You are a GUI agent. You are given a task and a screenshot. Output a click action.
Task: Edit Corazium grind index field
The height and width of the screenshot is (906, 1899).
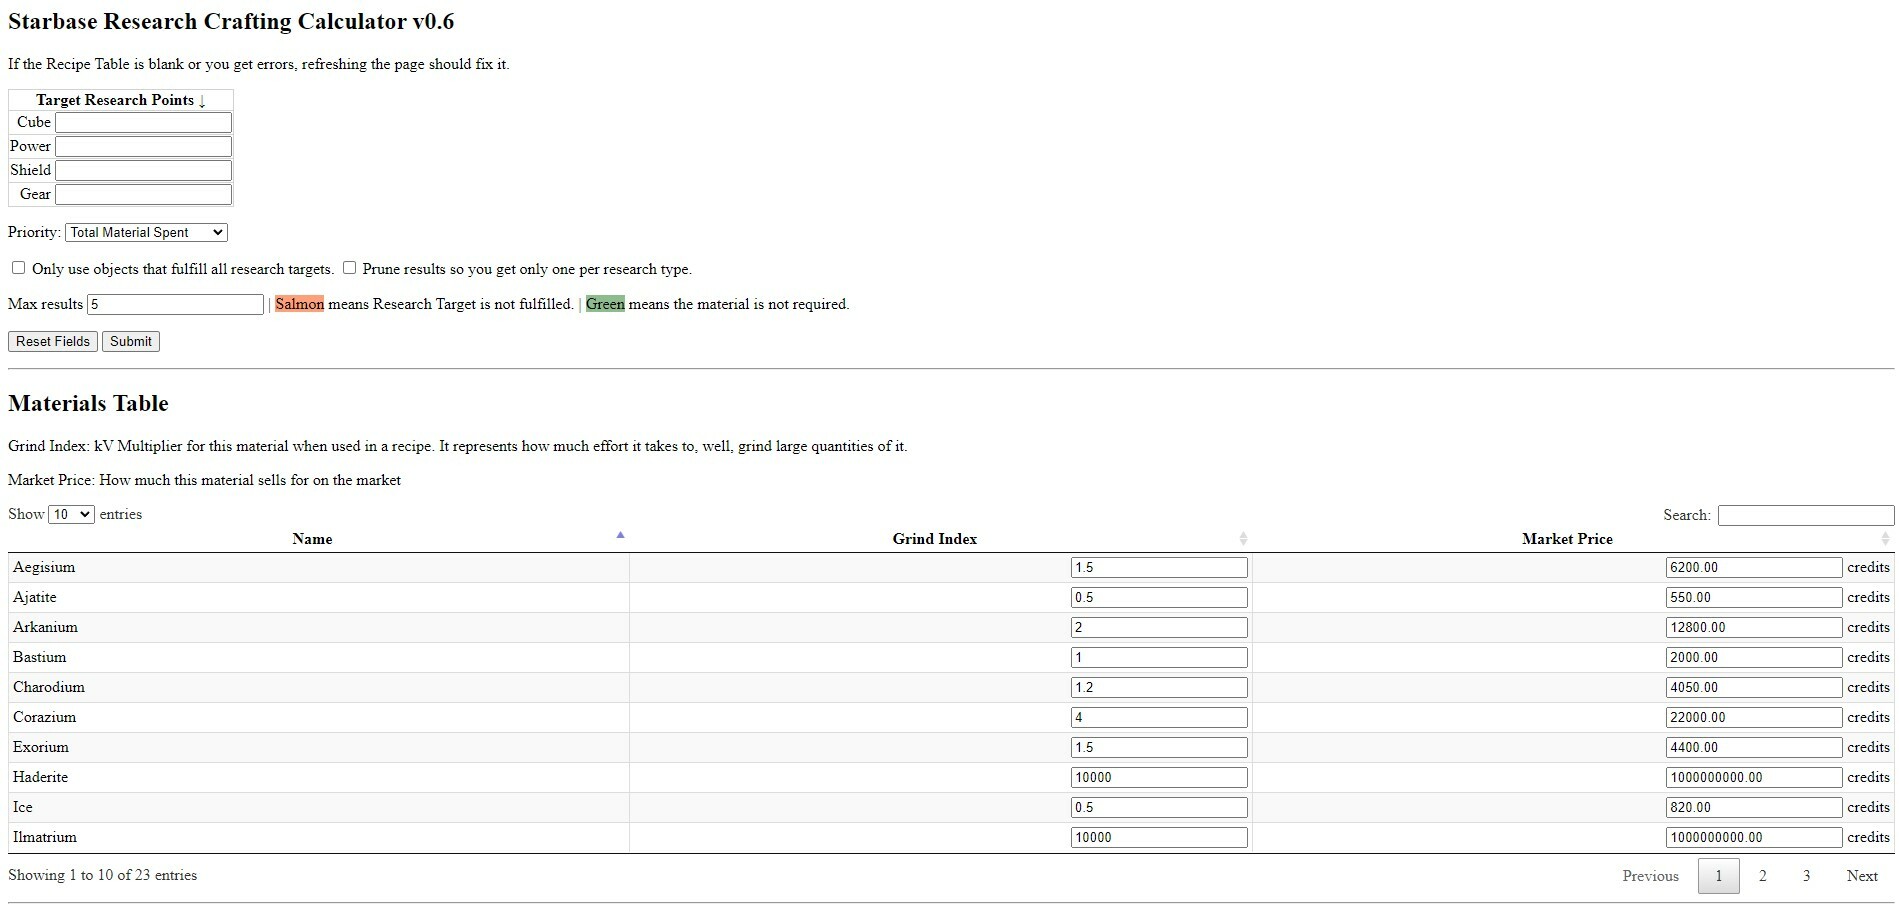tap(1159, 717)
